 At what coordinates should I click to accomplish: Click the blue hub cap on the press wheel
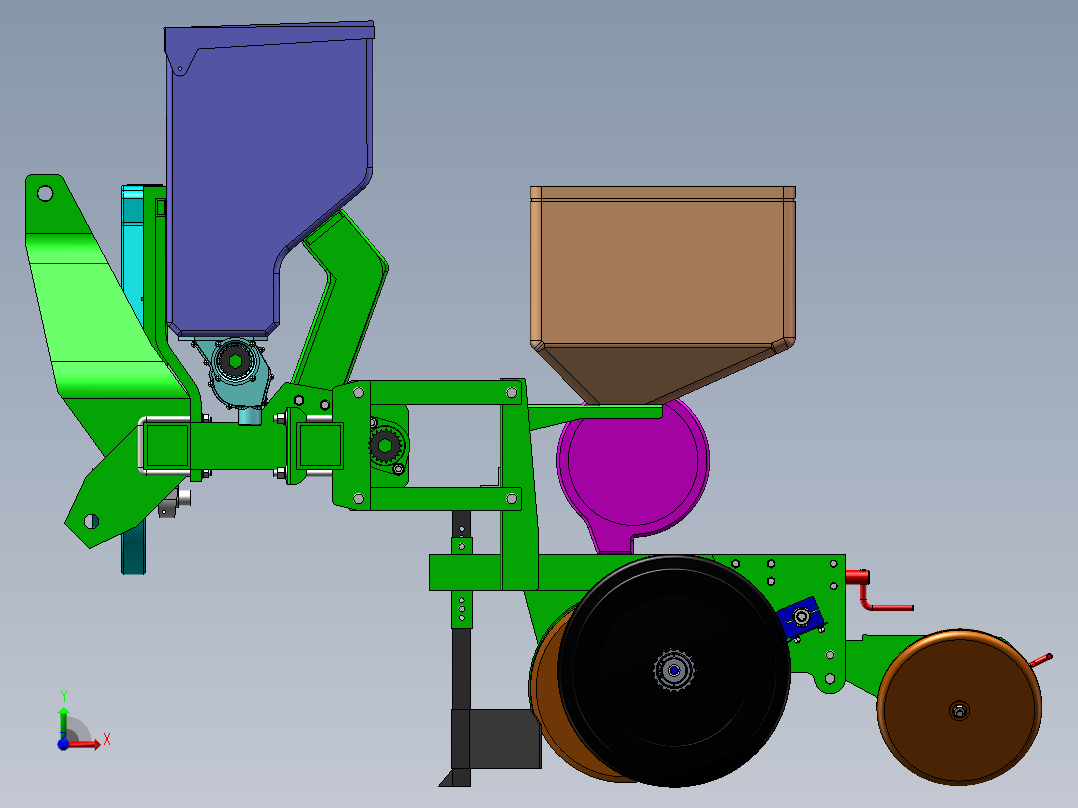(675, 668)
